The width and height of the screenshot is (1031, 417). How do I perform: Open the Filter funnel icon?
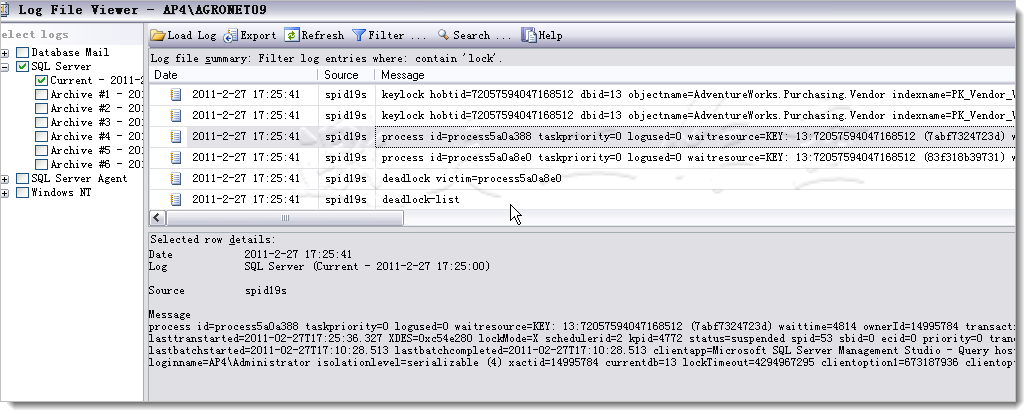pos(359,36)
